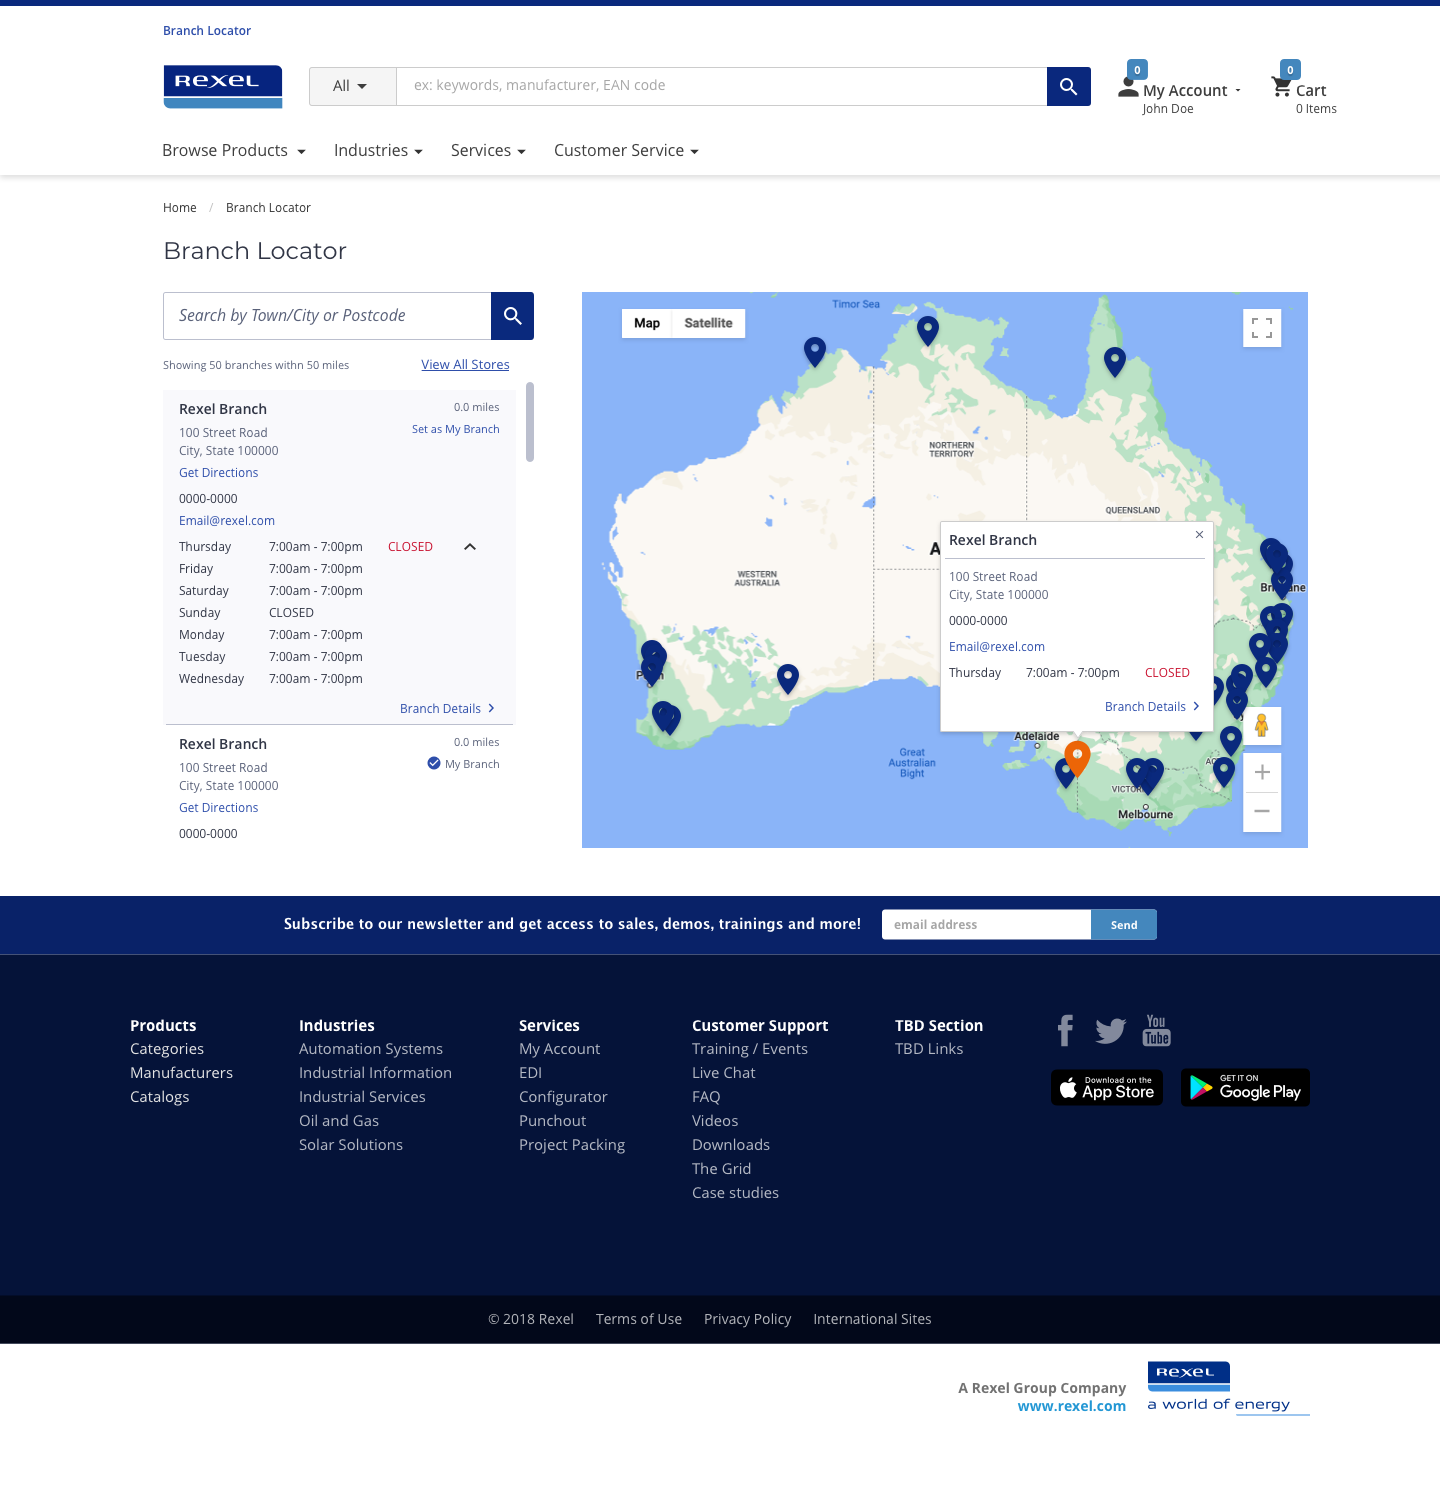Open the My Account user icon
1440x1501 pixels.
click(1129, 89)
